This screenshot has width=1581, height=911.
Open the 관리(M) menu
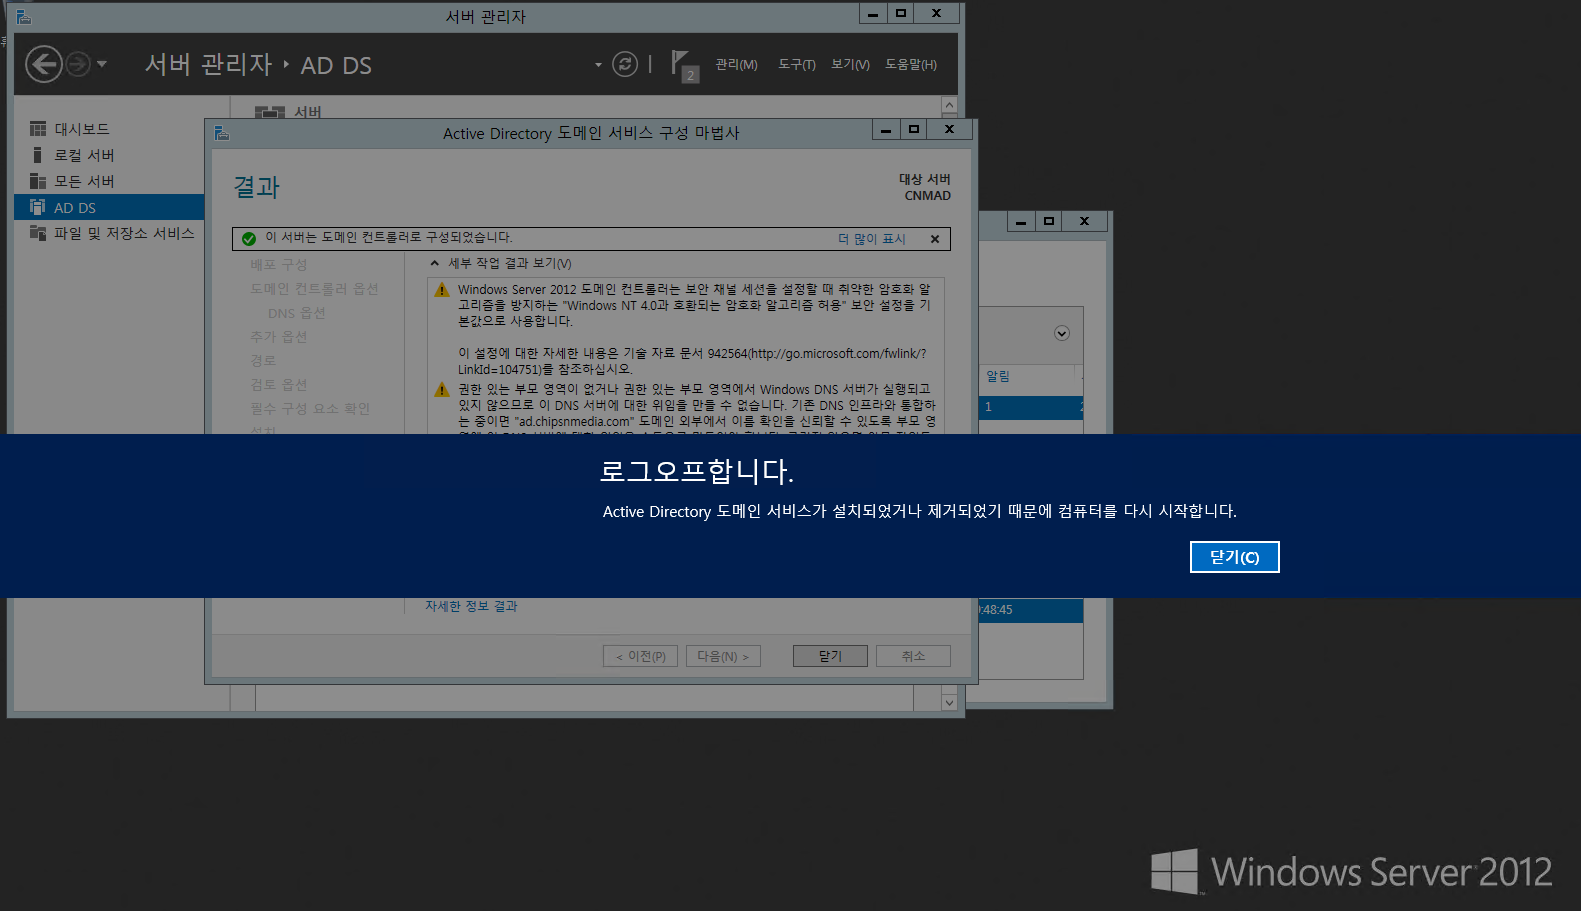point(736,64)
